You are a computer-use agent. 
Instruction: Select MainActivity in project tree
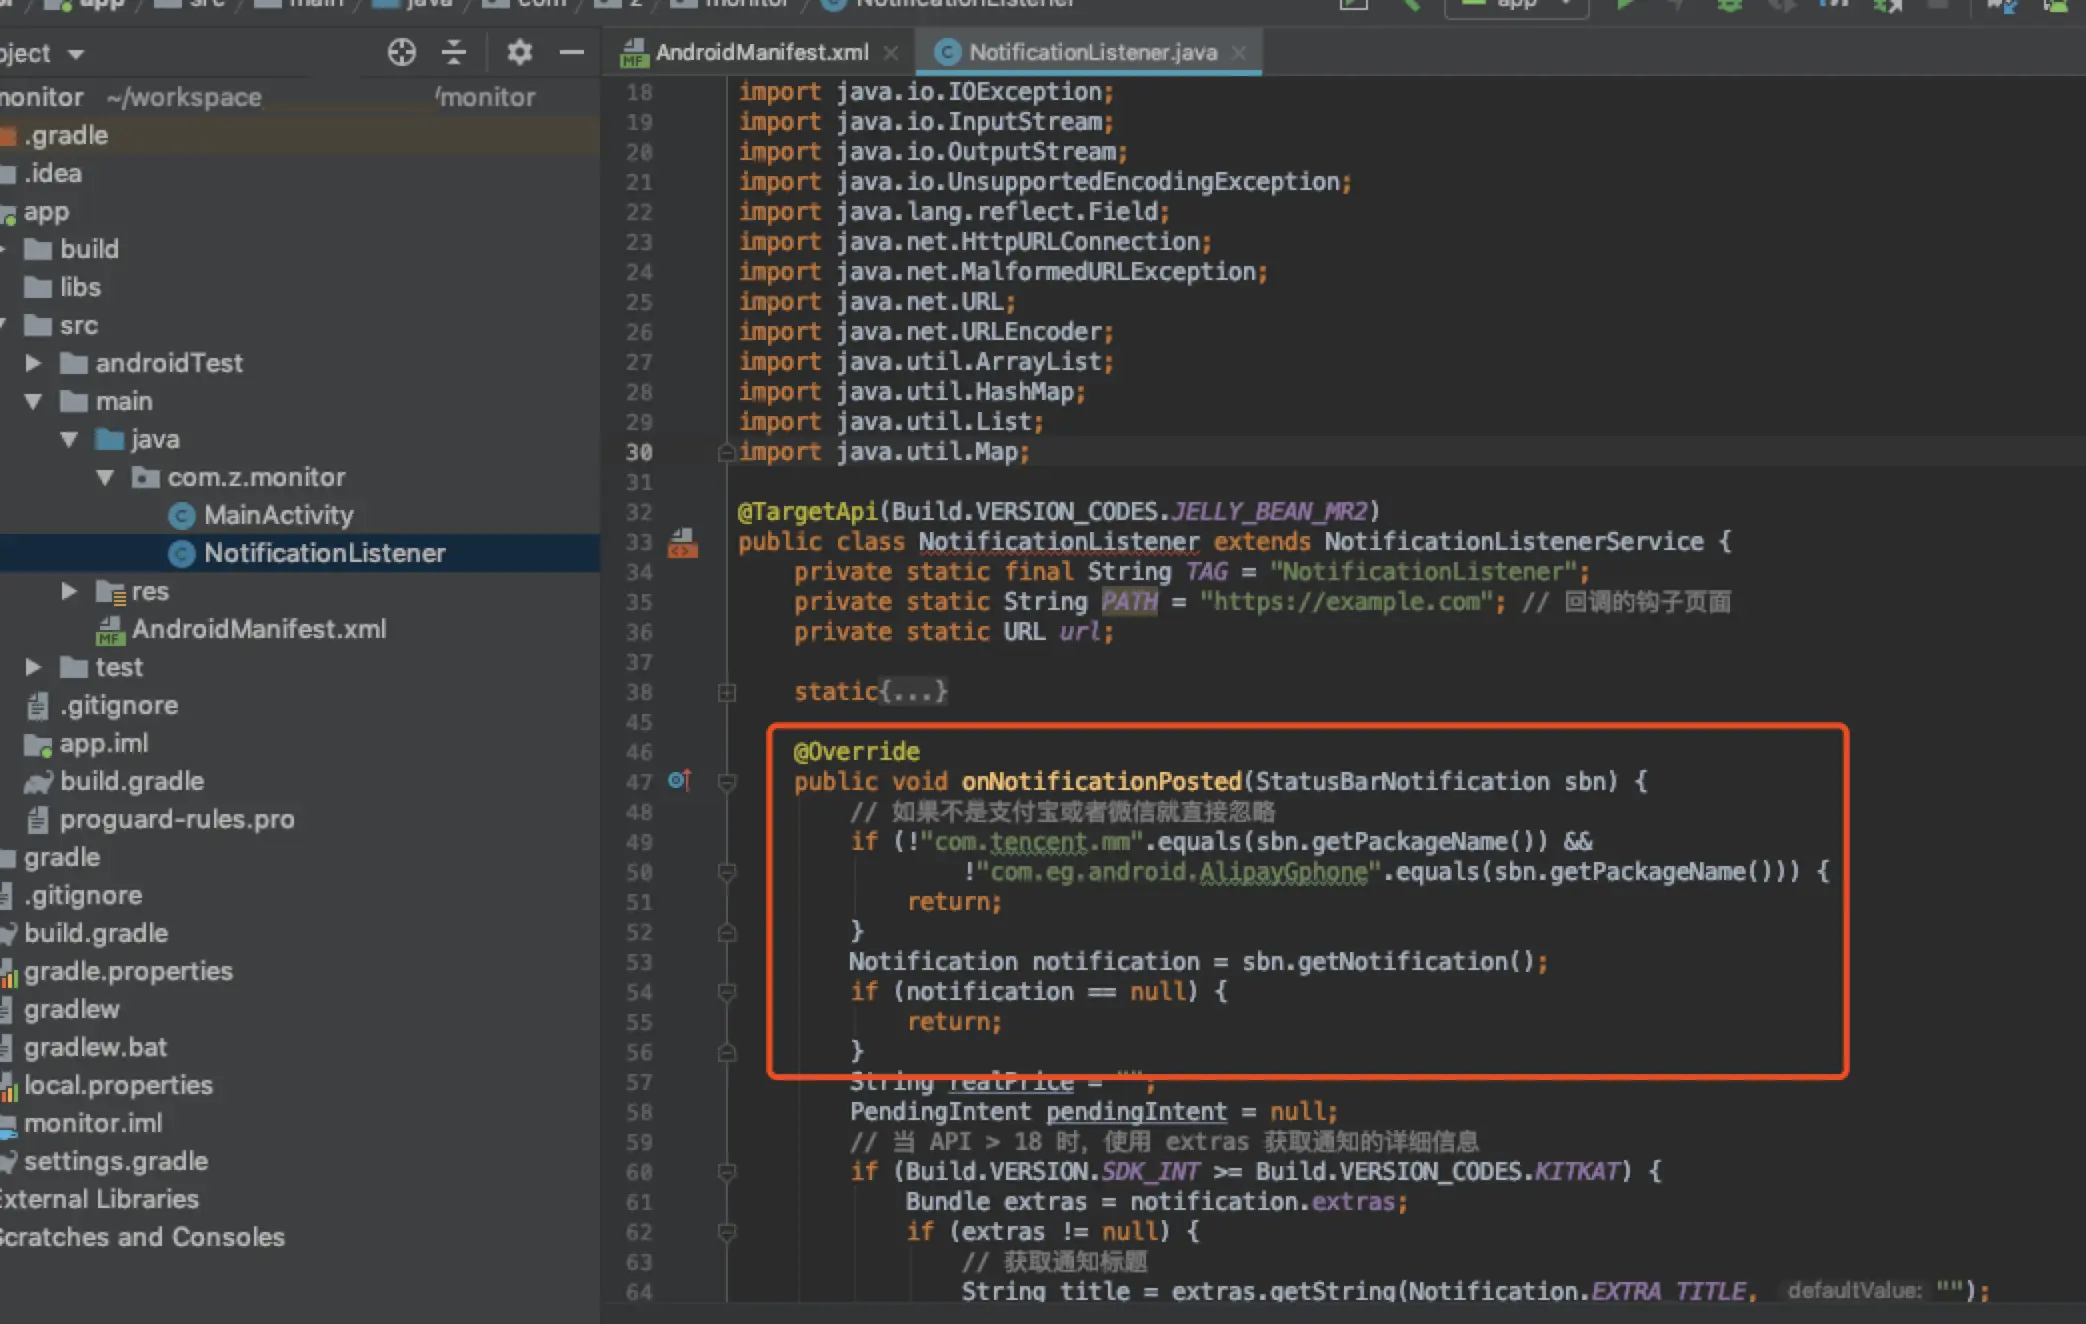(x=278, y=515)
